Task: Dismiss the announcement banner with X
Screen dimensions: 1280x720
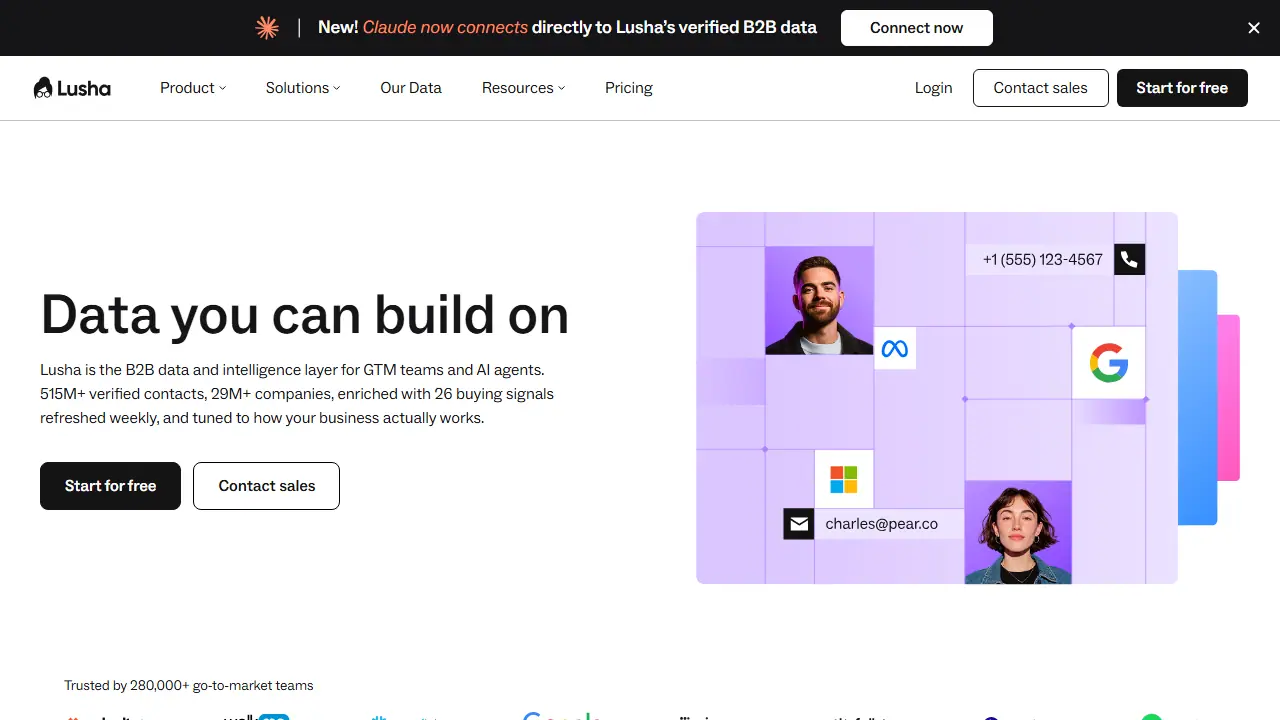Action: 1254,28
